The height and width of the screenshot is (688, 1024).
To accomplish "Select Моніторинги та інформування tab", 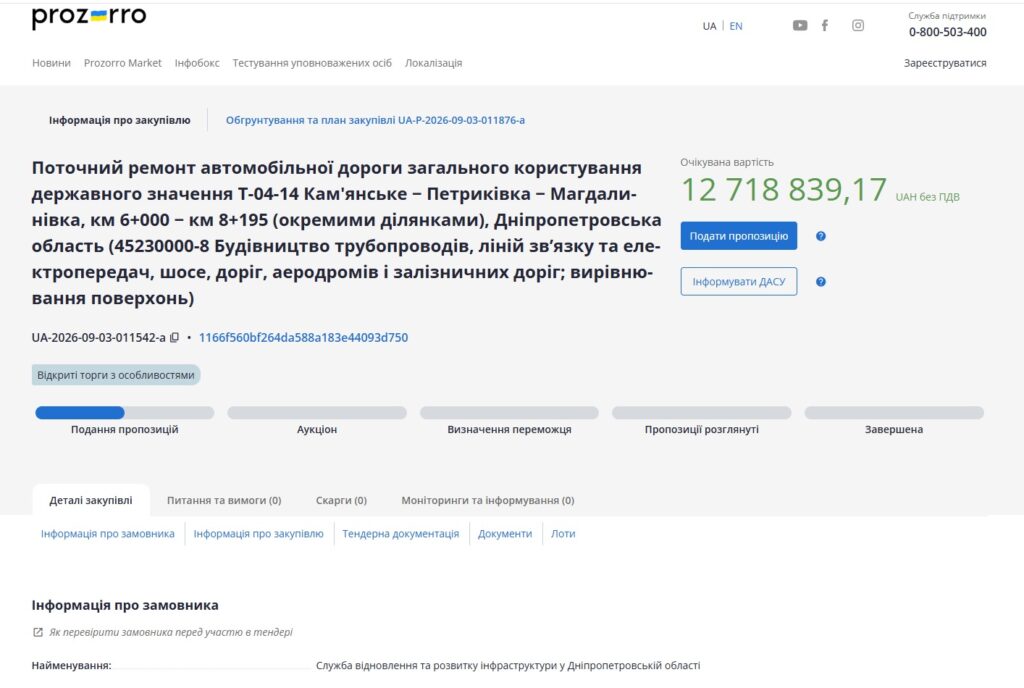I will 488,501.
